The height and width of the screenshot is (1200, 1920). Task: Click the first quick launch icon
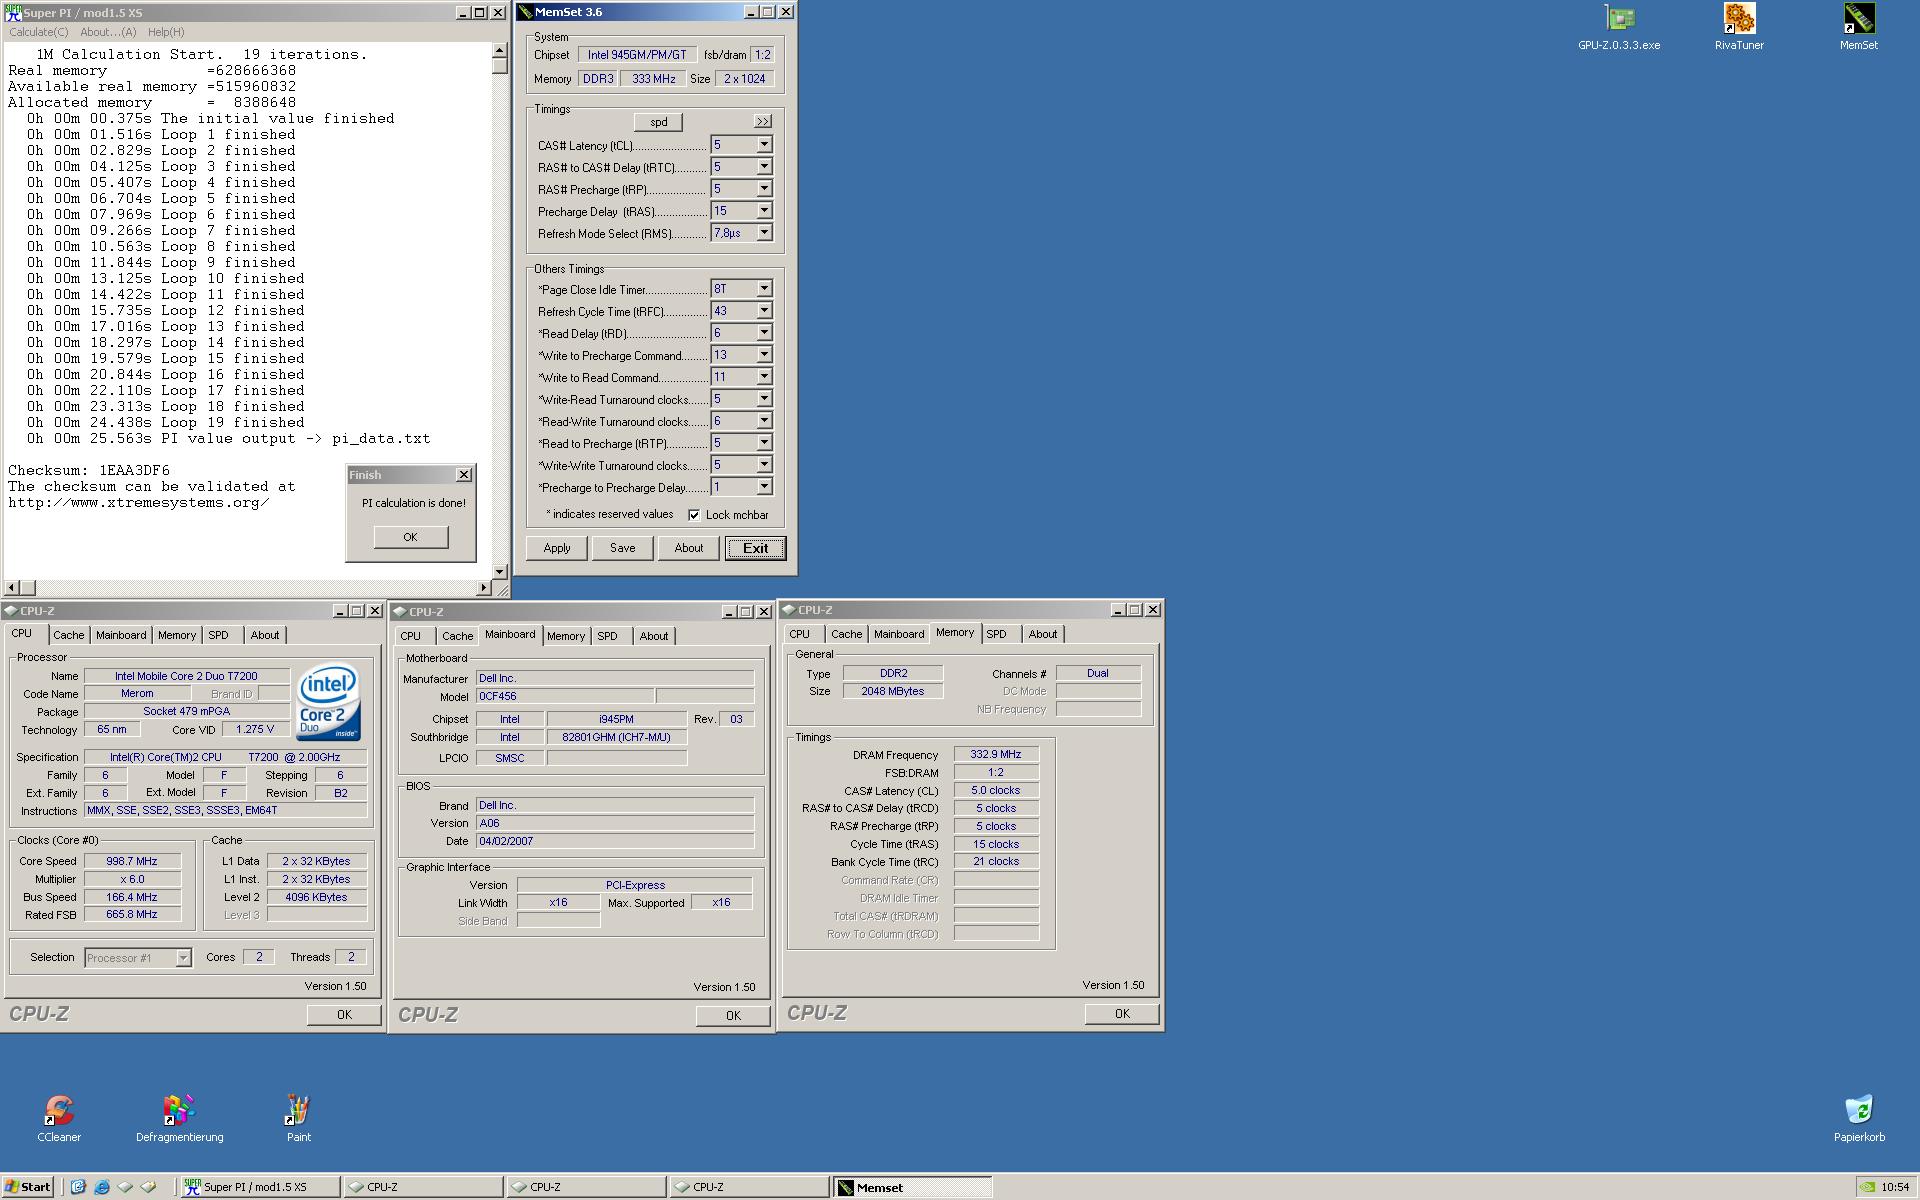click(78, 1187)
